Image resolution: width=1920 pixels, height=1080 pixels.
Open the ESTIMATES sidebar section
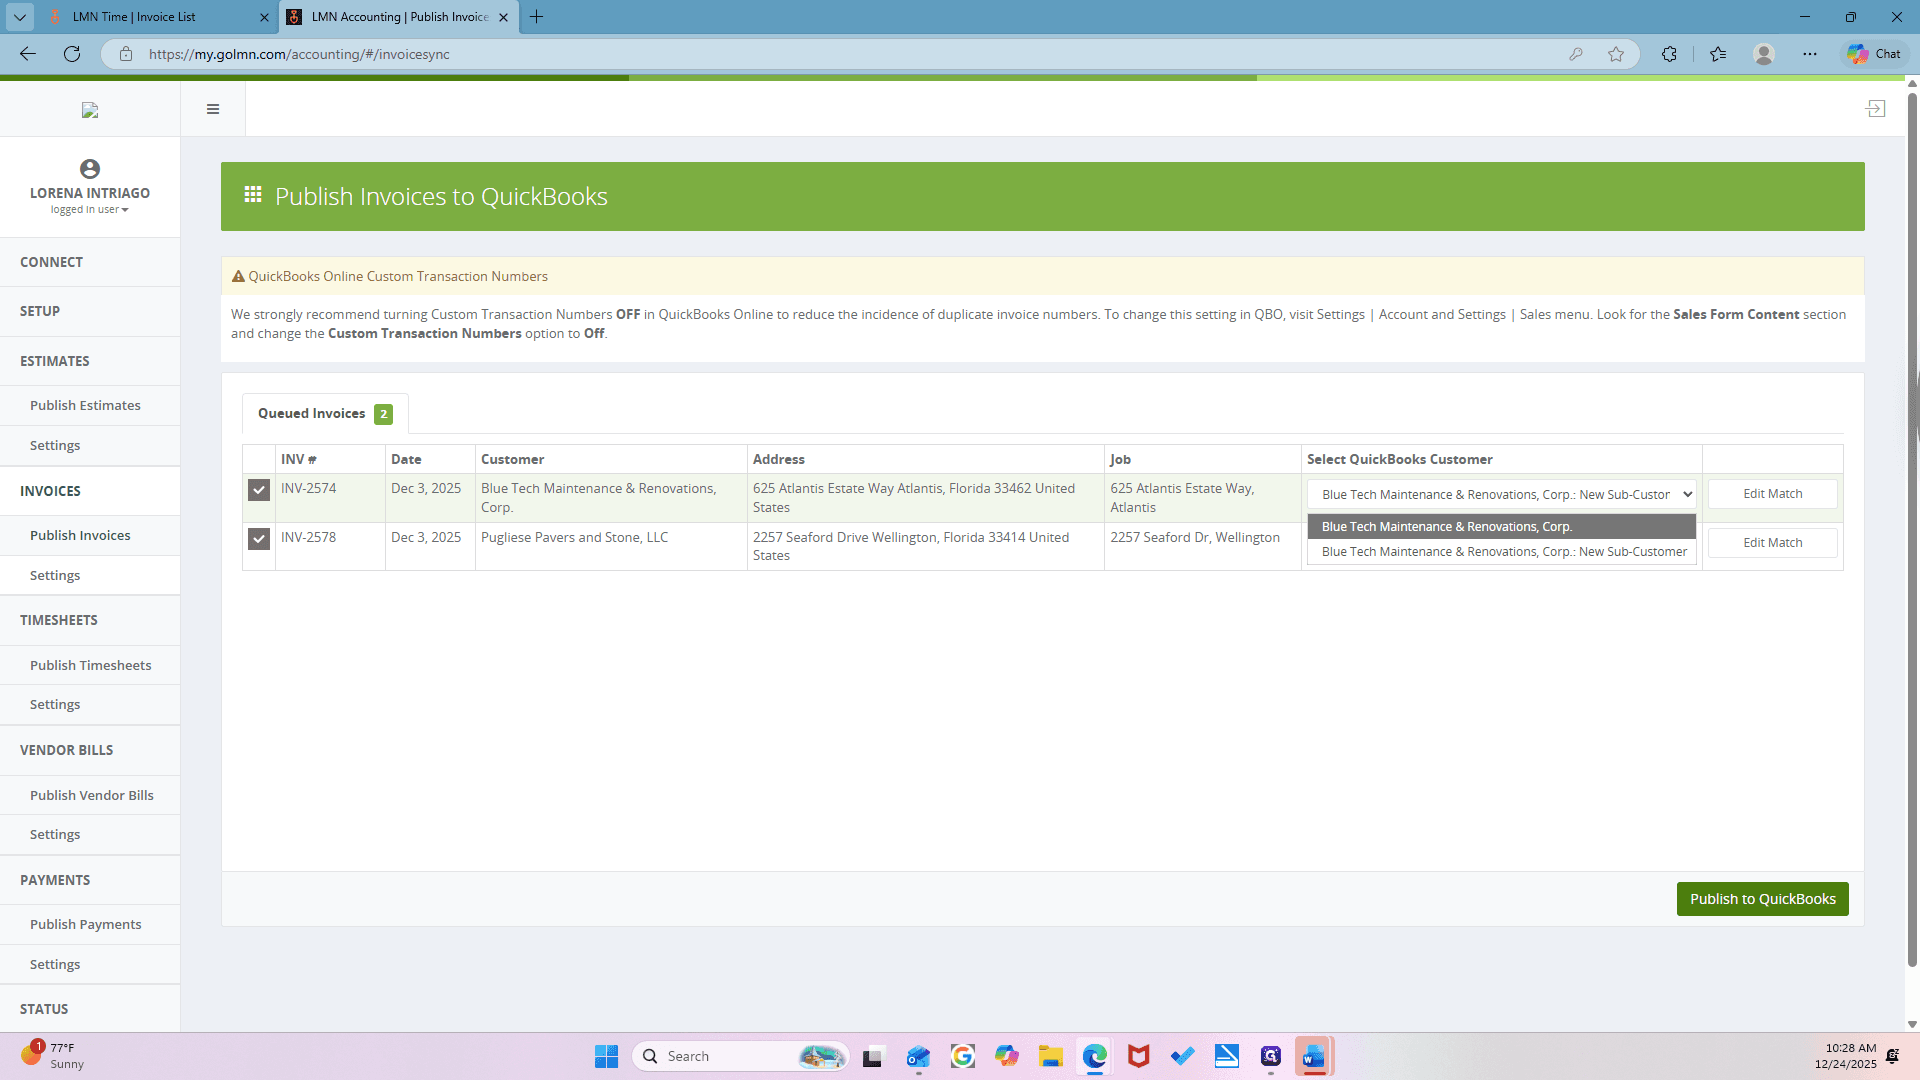(x=90, y=361)
